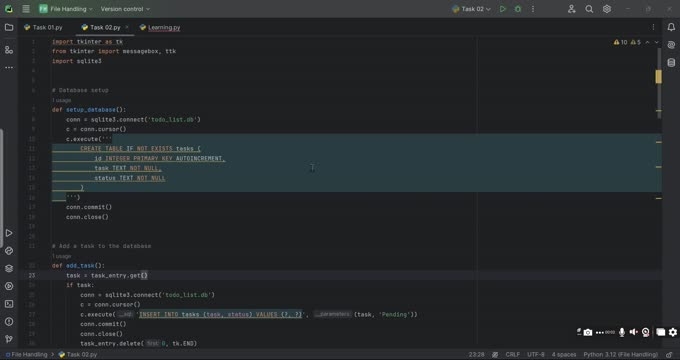
Task: Toggle system speaker audio in recorder overlay
Action: [x=634, y=332]
